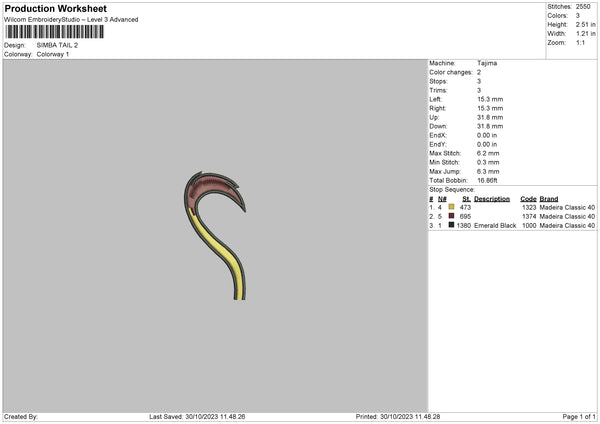
Task: Click thread code '1374'
Action: 529,217
